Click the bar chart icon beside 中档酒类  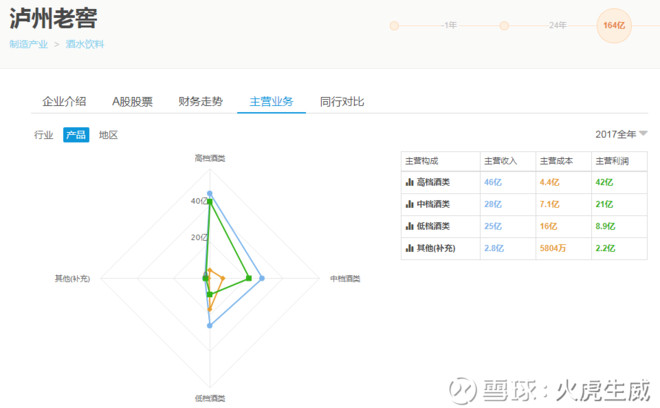409,204
